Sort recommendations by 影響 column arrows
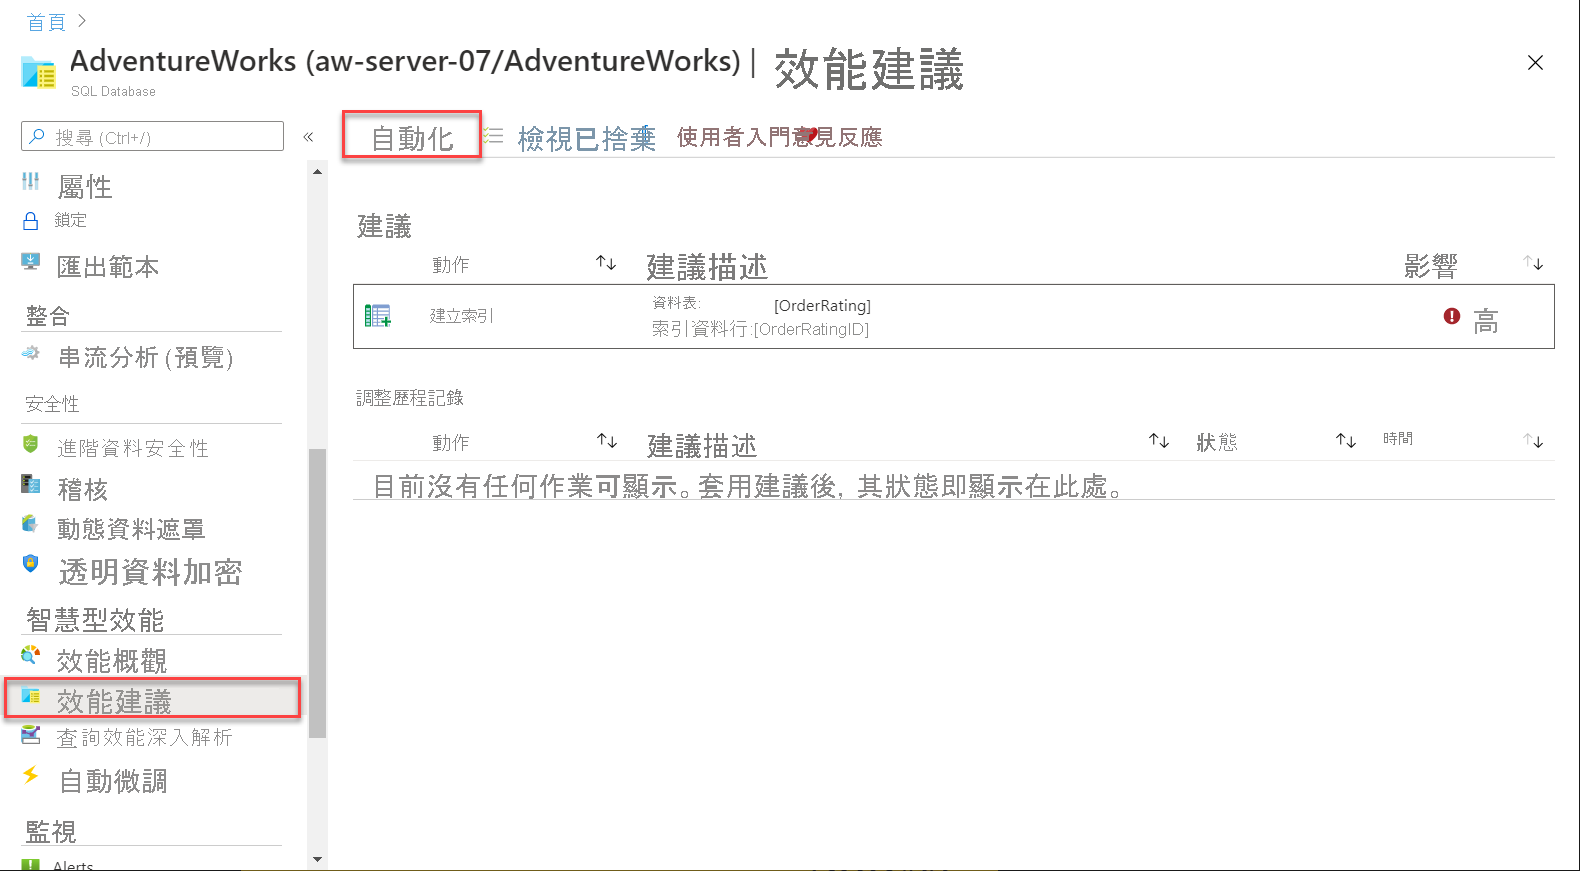Viewport: 1580px width, 871px height. (x=1533, y=263)
